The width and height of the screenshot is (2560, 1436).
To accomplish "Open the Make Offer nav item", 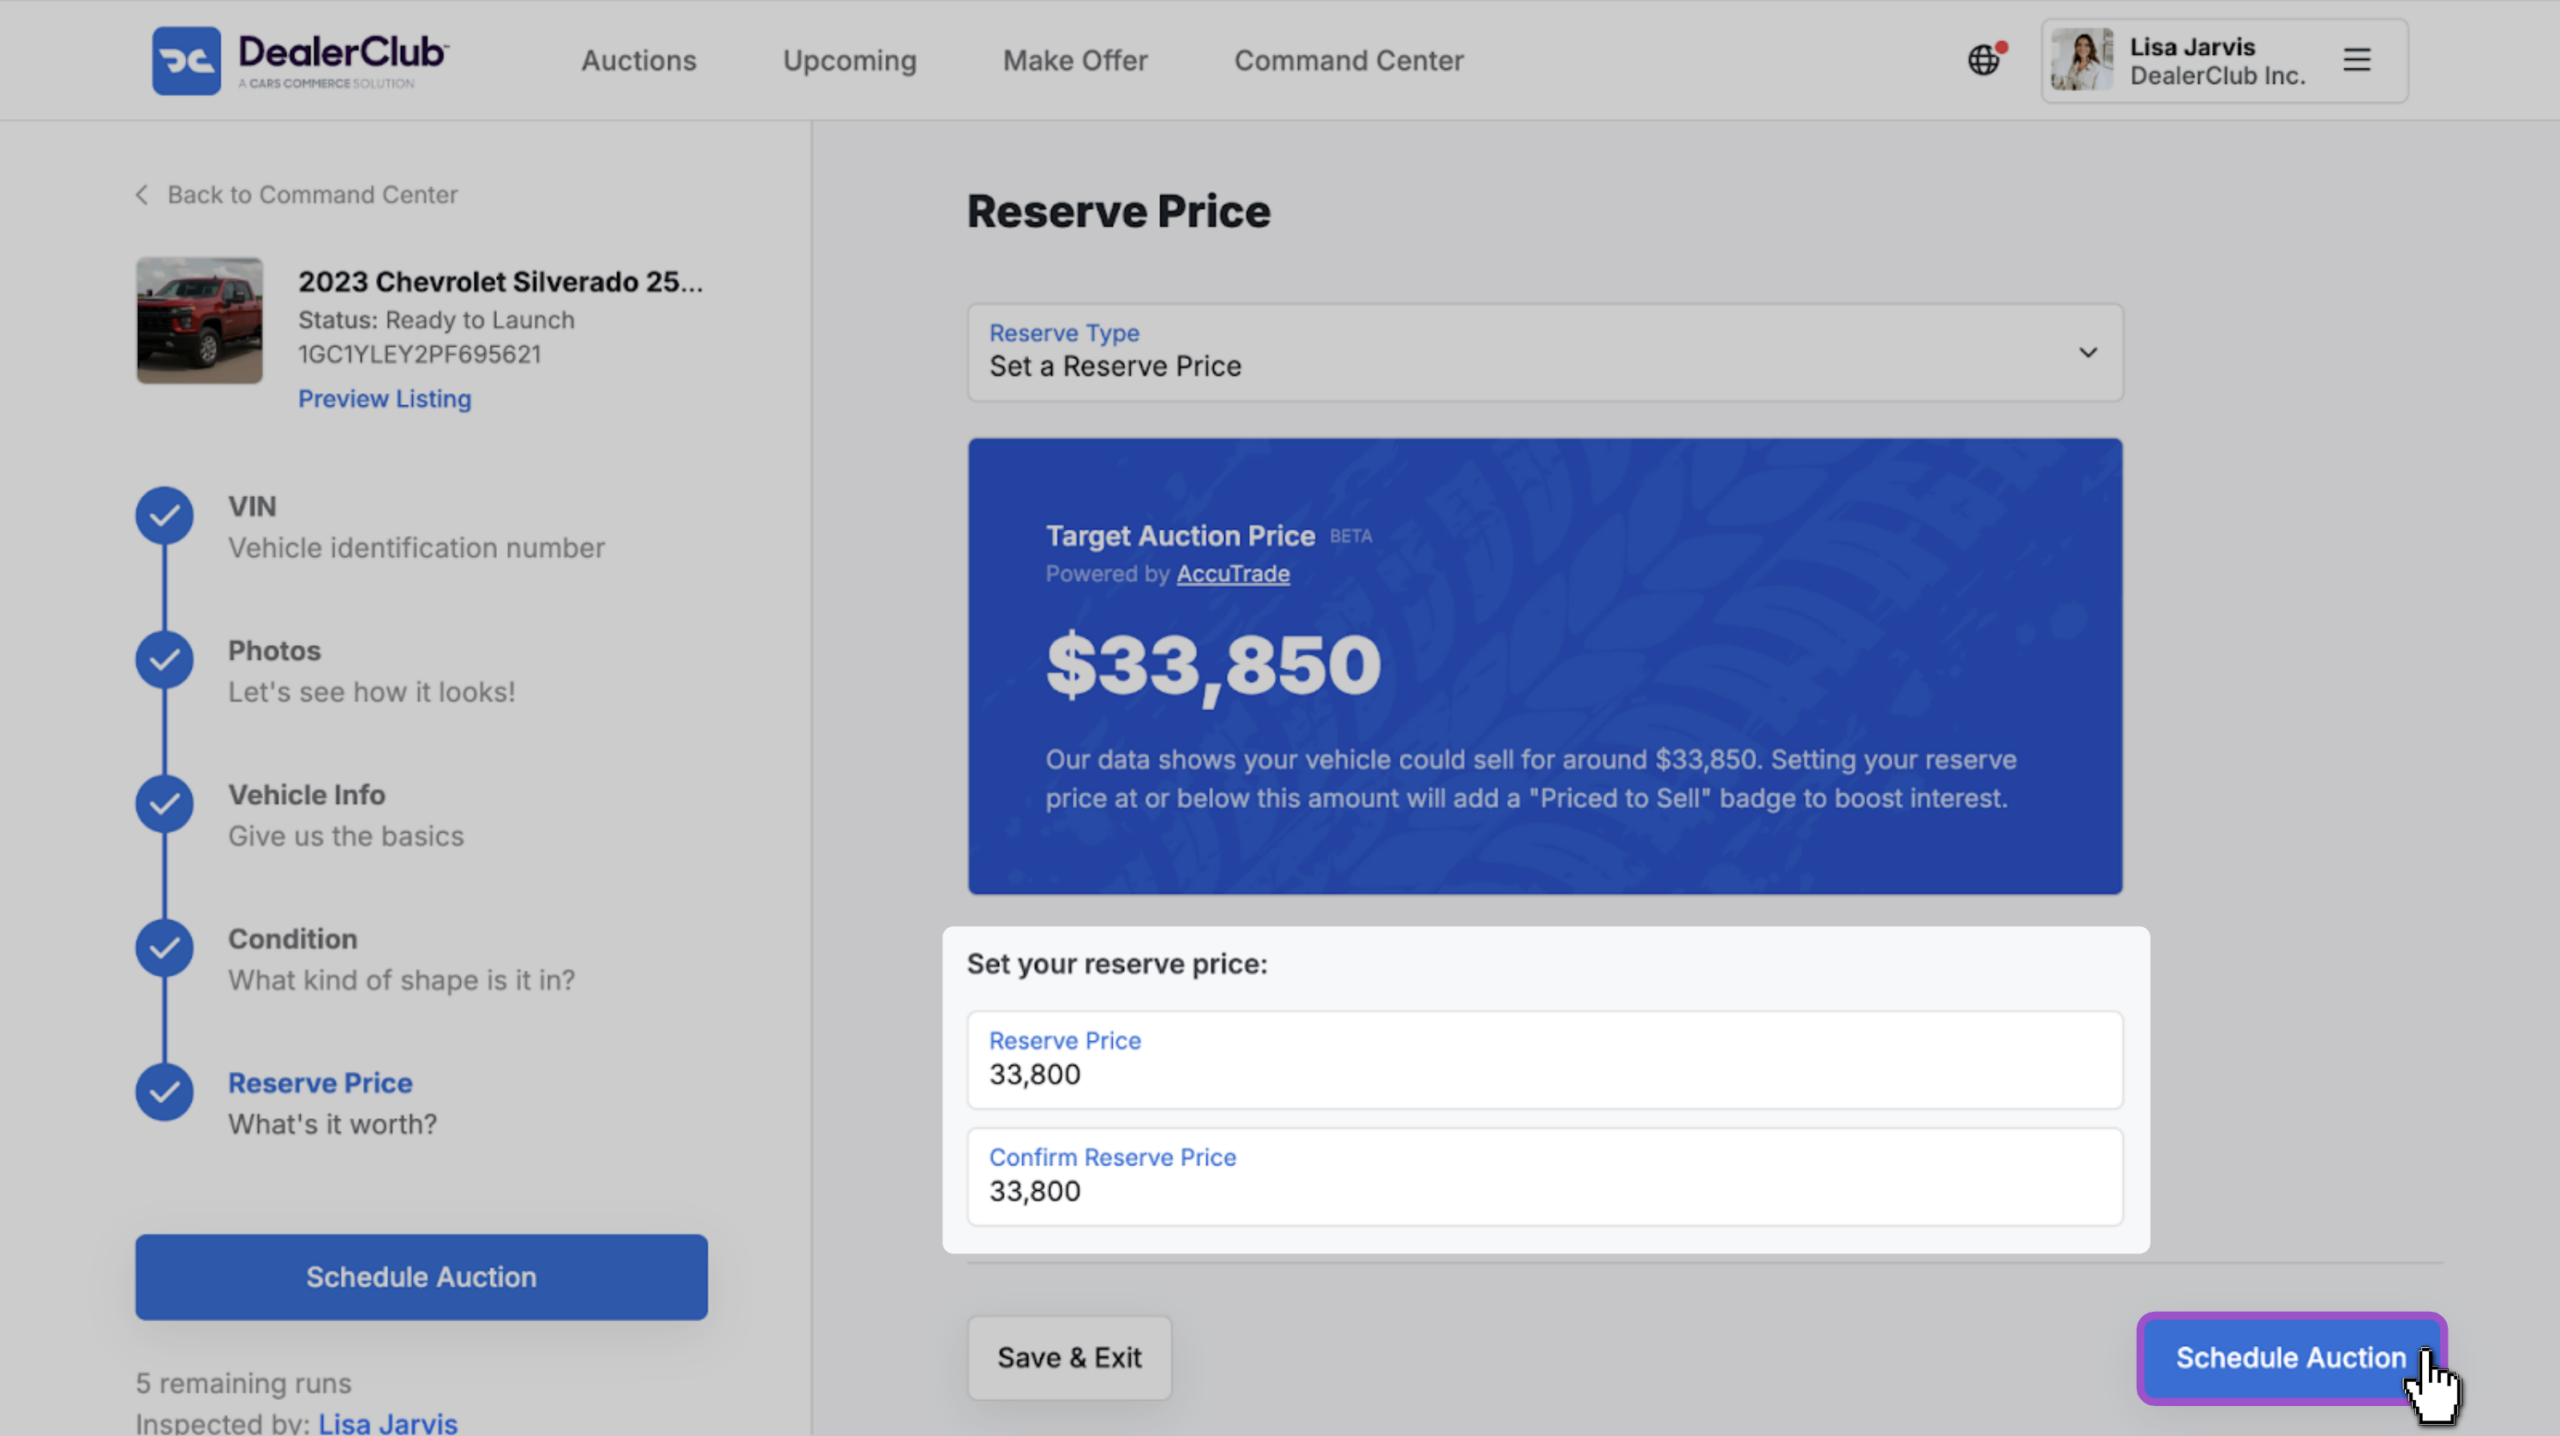I will click(x=1075, y=60).
